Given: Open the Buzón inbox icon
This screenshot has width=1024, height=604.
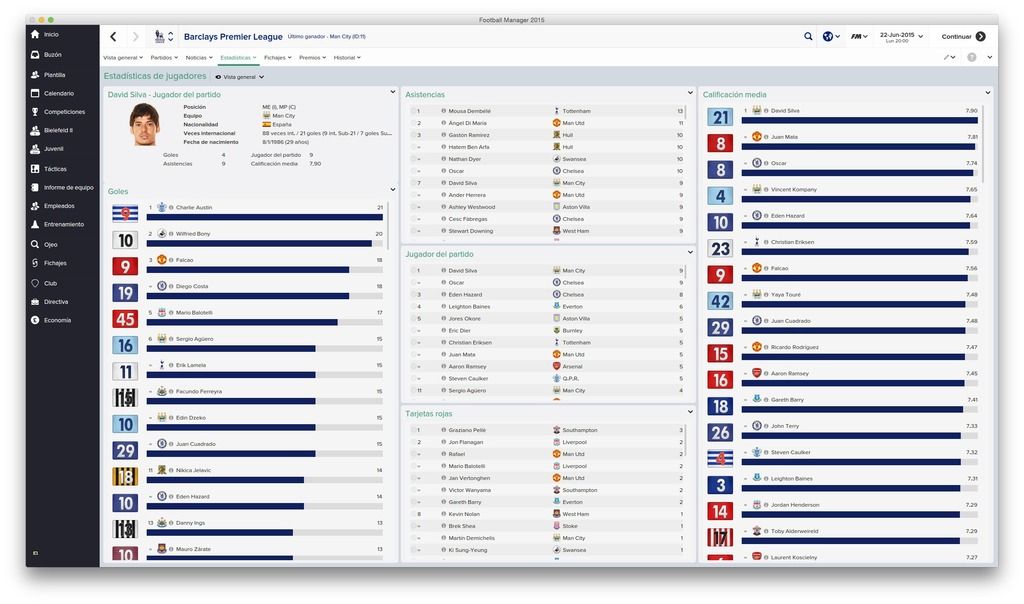Looking at the screenshot, I should 35,55.
